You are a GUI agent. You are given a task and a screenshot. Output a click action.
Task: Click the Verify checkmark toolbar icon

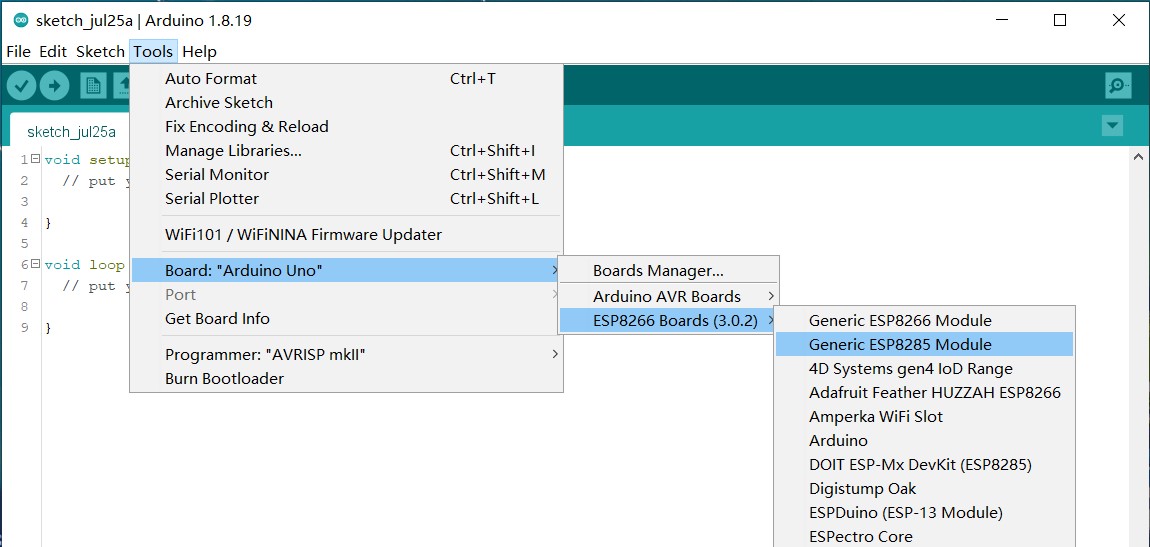[x=22, y=86]
